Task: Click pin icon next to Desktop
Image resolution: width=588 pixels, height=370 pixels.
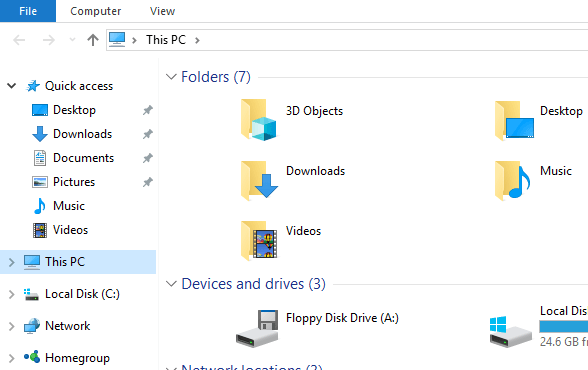Action: coord(148,110)
